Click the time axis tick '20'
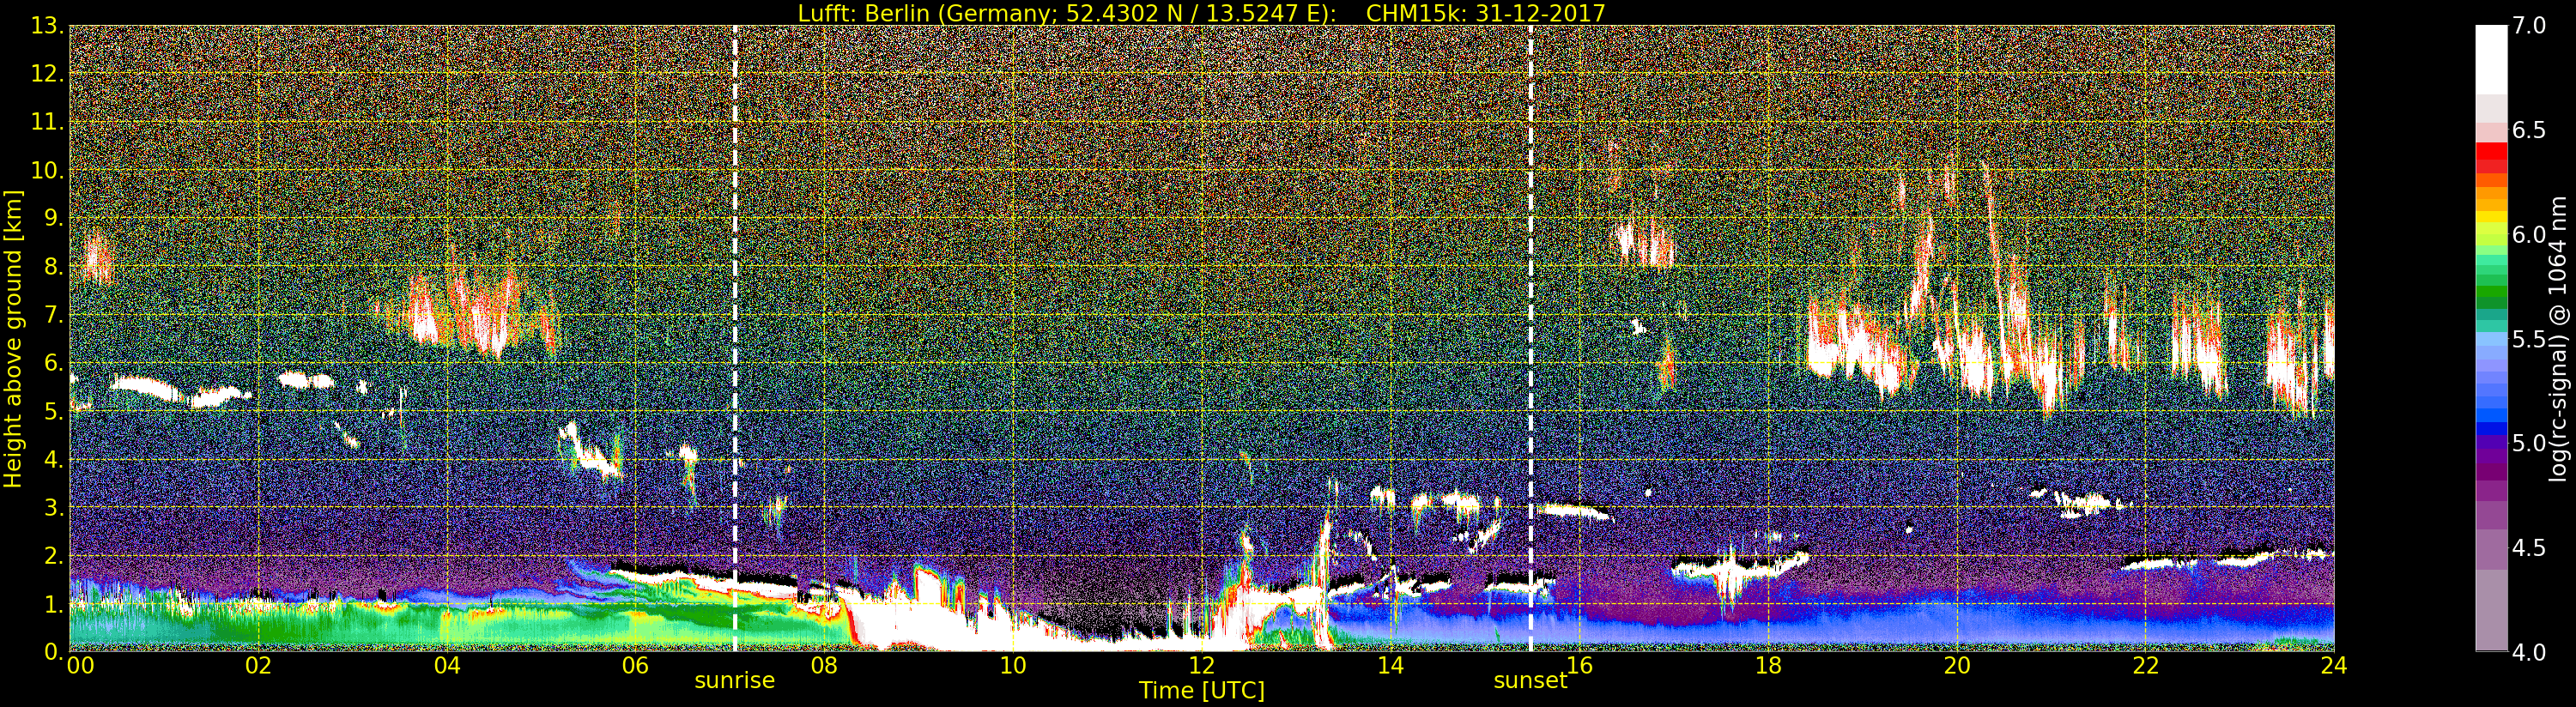Viewport: 2576px width, 707px height. [1956, 666]
